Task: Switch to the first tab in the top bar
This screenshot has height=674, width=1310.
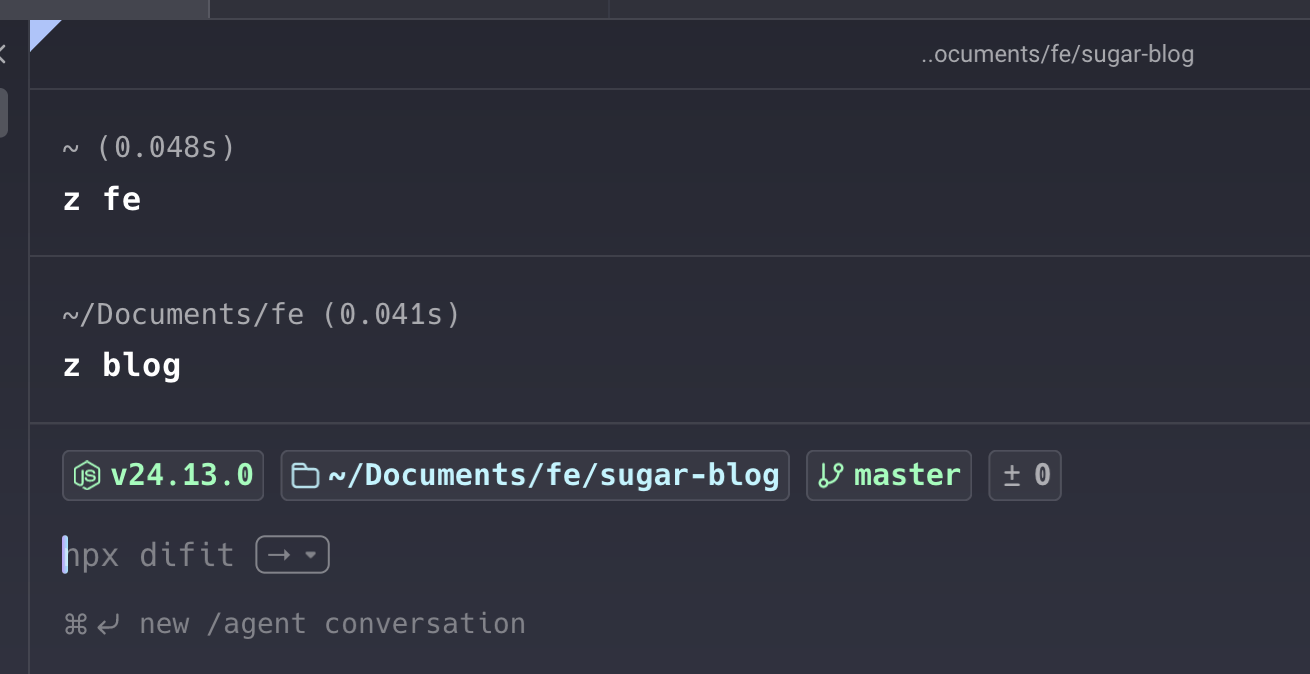Action: (x=104, y=8)
